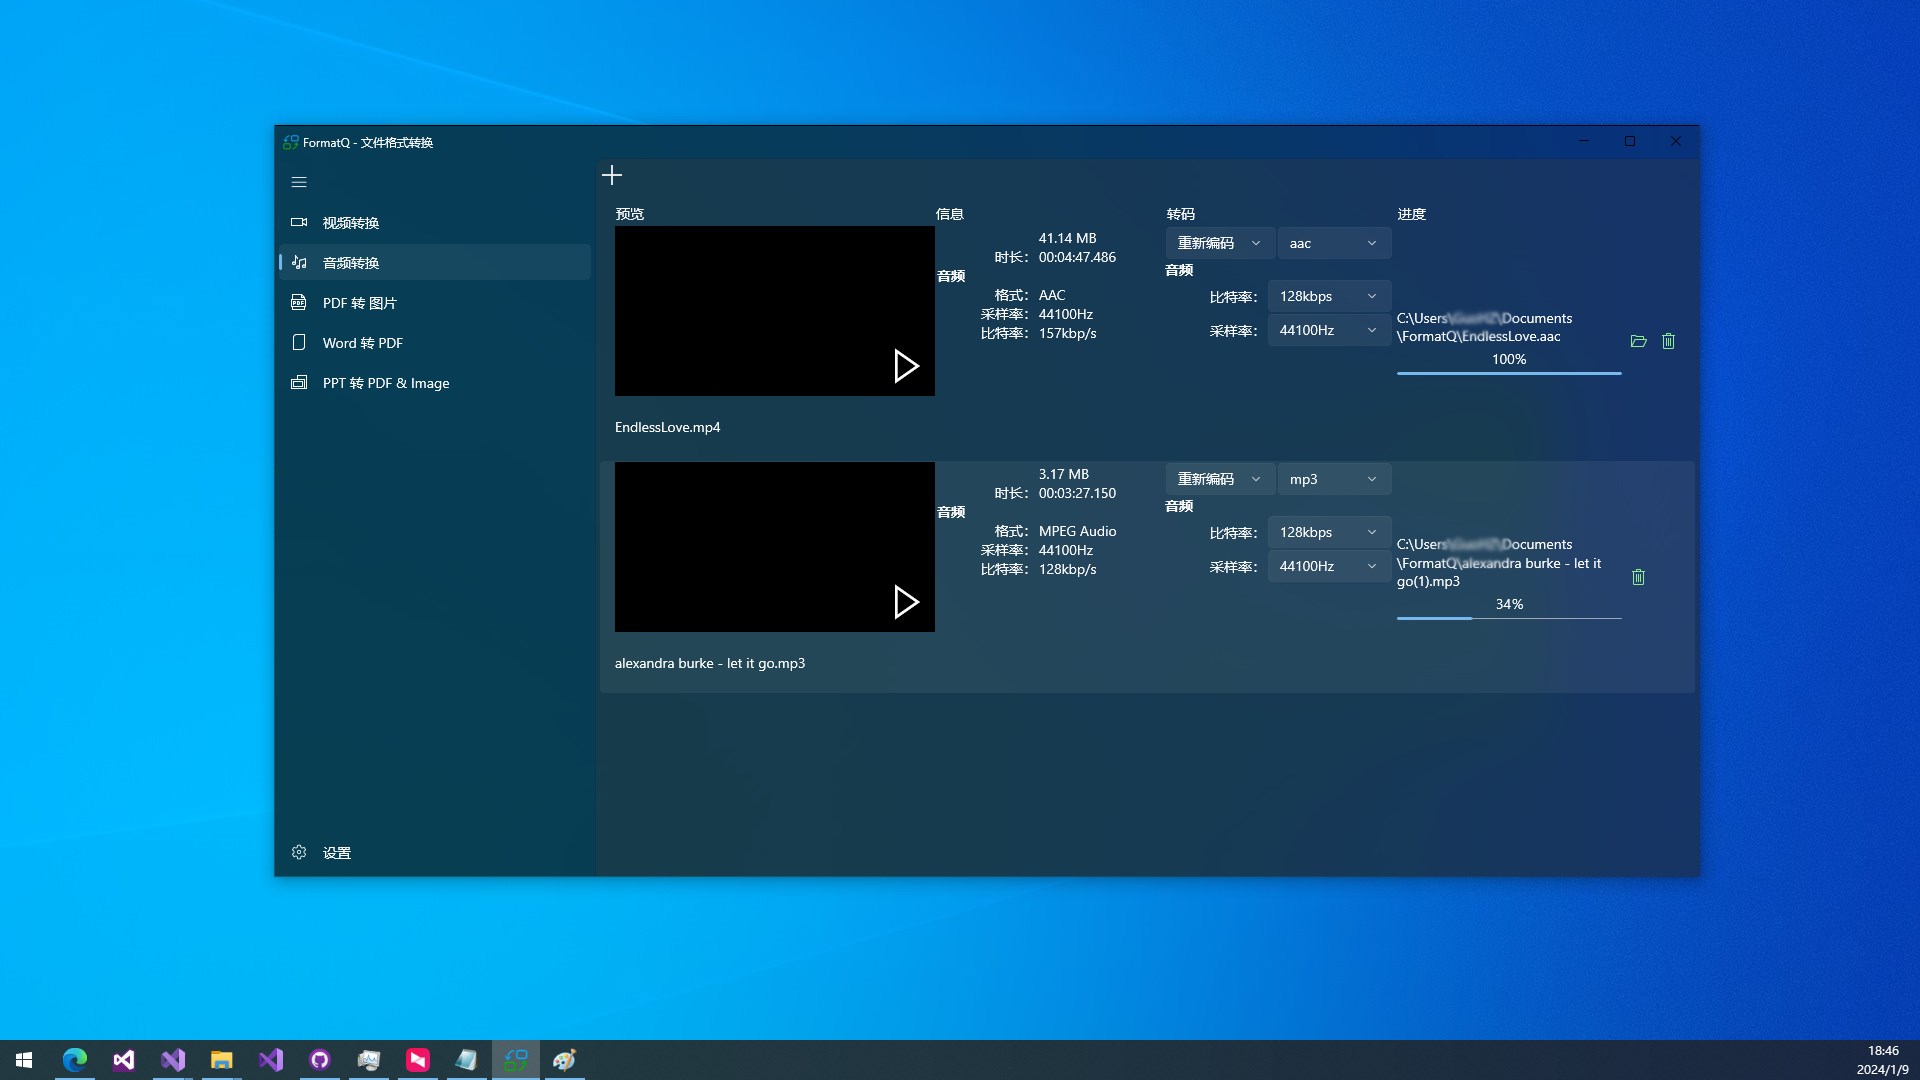Delete the EndlessLove.mp4 conversion item
The width and height of the screenshot is (1920, 1080).
[1668, 341]
